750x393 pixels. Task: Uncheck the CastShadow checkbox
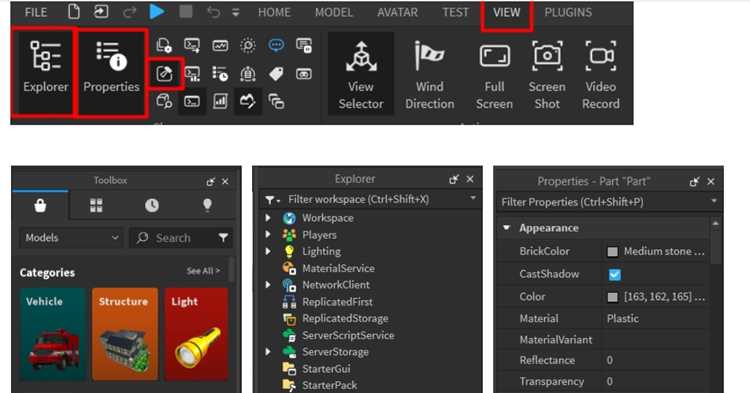point(615,274)
